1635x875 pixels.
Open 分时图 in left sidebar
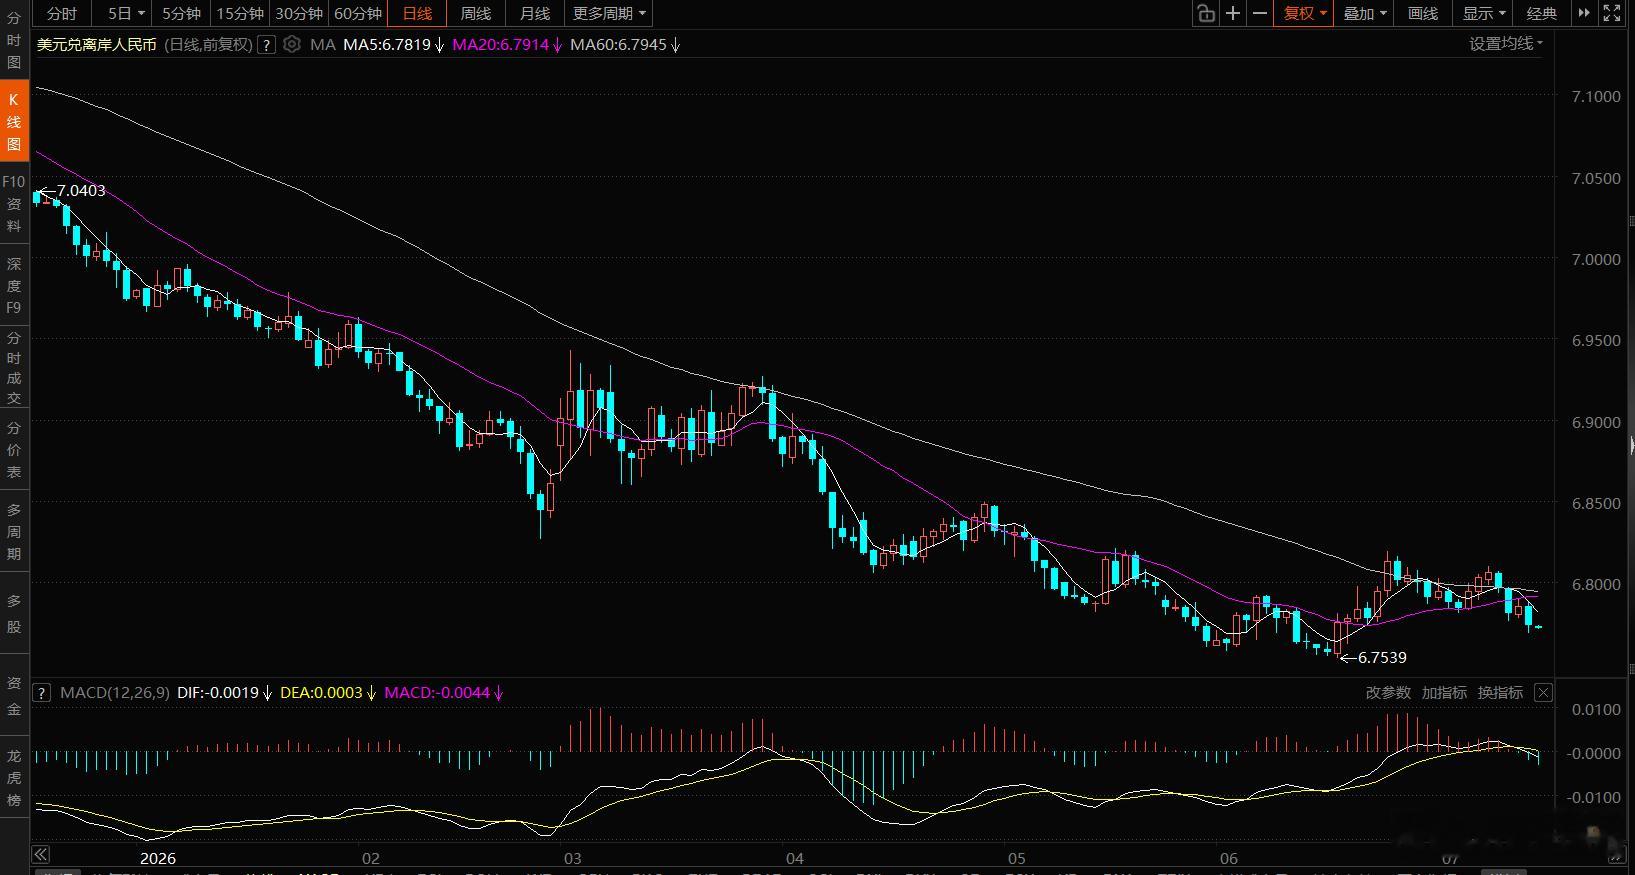point(14,40)
